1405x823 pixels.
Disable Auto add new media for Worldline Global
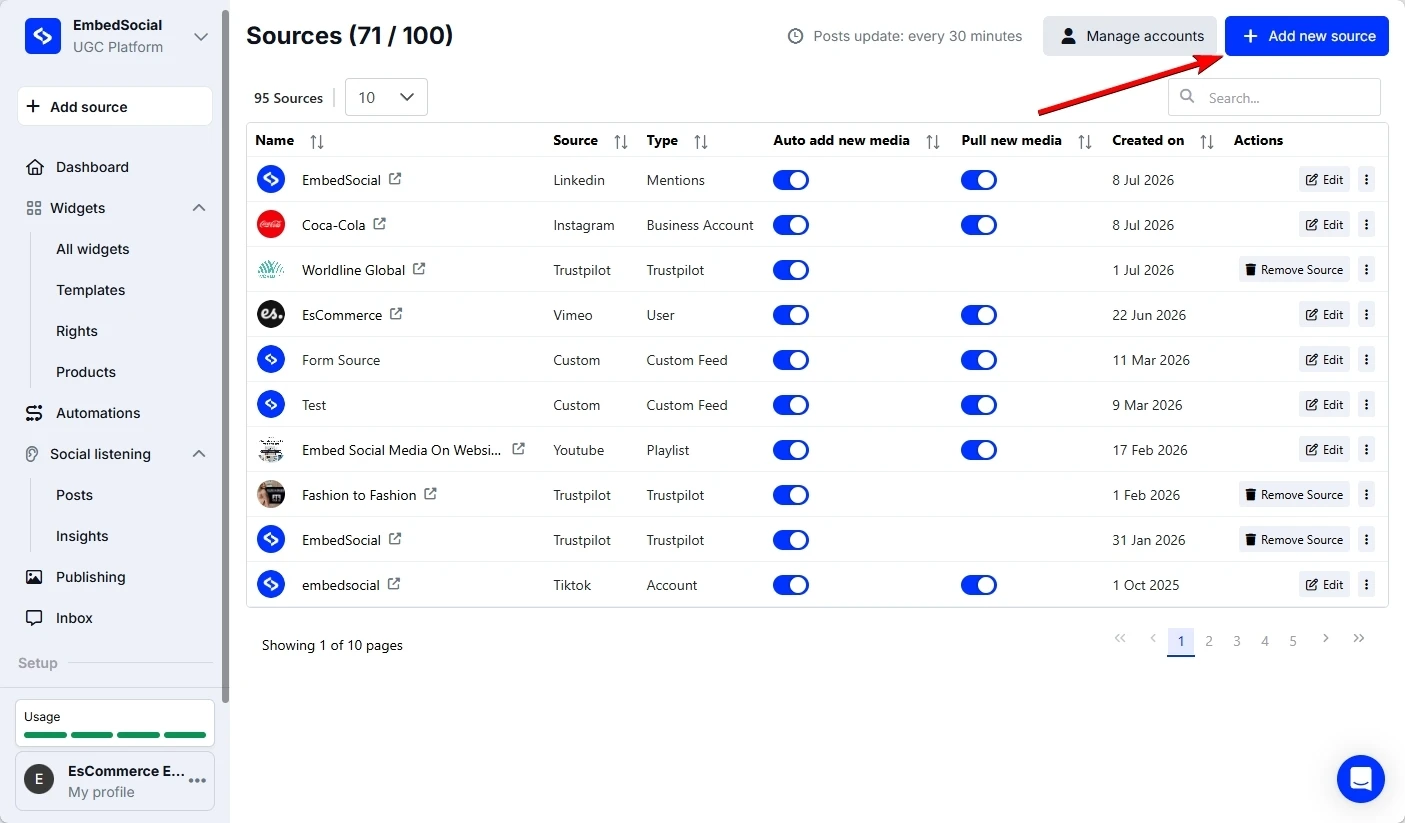click(x=791, y=269)
